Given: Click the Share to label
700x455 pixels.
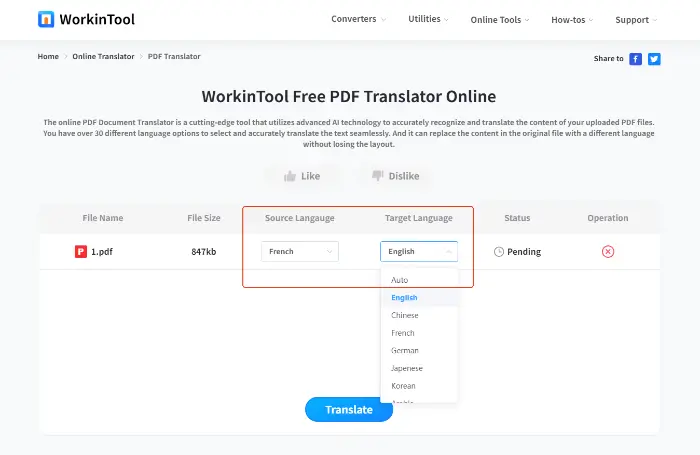Looking at the screenshot, I should (x=608, y=58).
